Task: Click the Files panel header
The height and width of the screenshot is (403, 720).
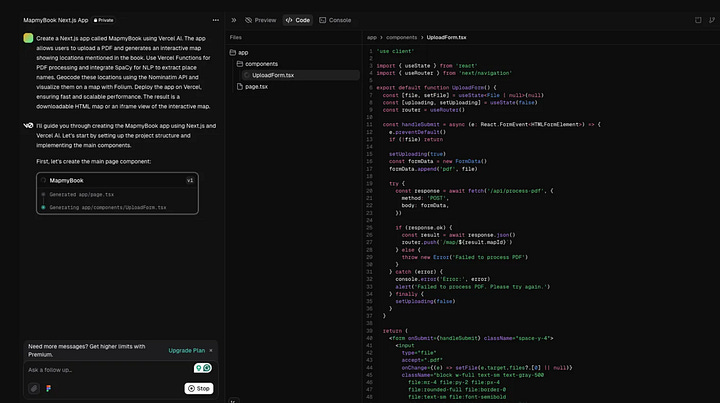Action: pyautogui.click(x=236, y=38)
